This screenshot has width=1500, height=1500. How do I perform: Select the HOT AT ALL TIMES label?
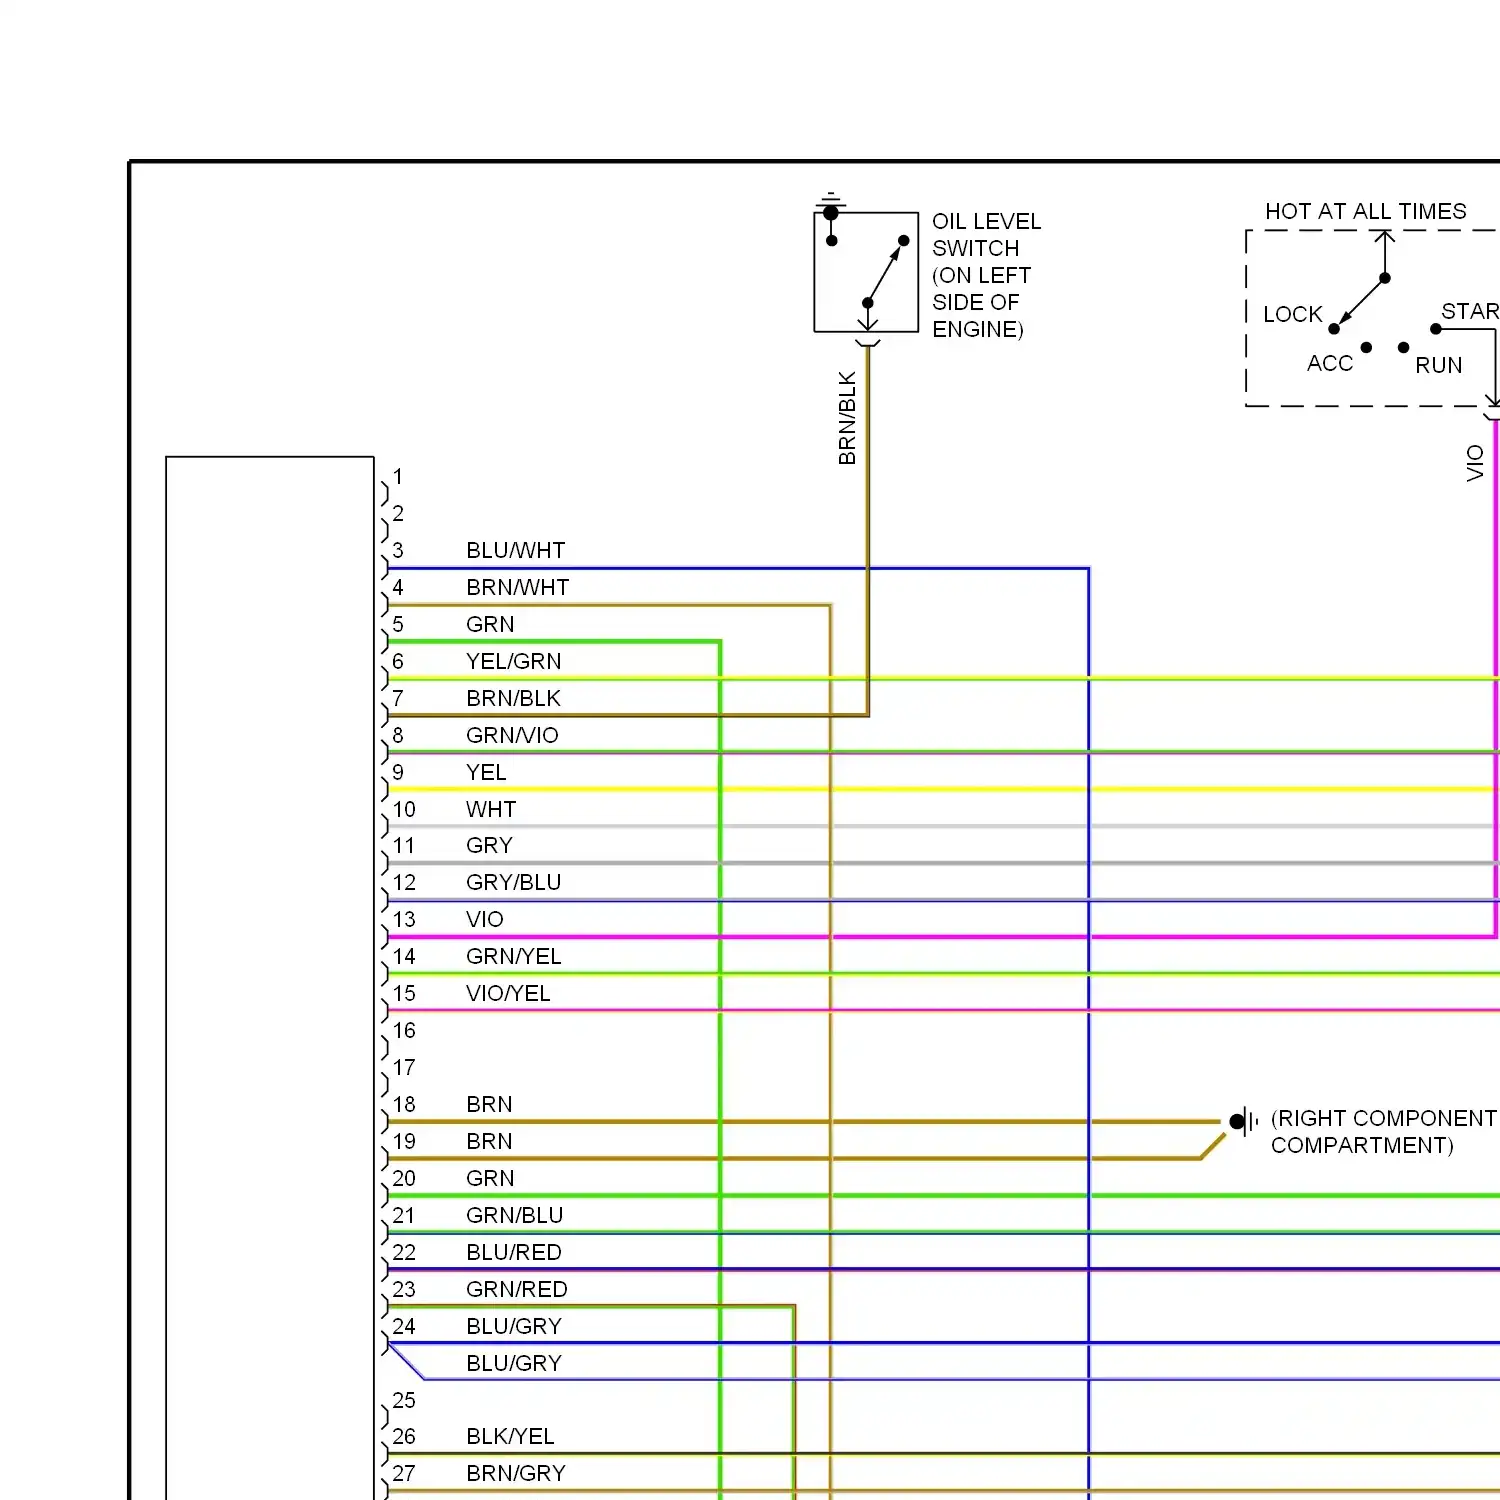(1365, 211)
